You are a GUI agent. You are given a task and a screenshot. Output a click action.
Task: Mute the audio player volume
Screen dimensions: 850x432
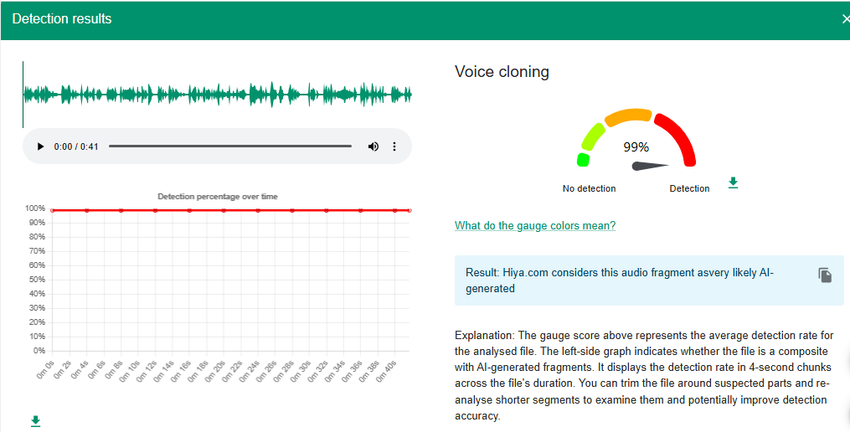373,146
